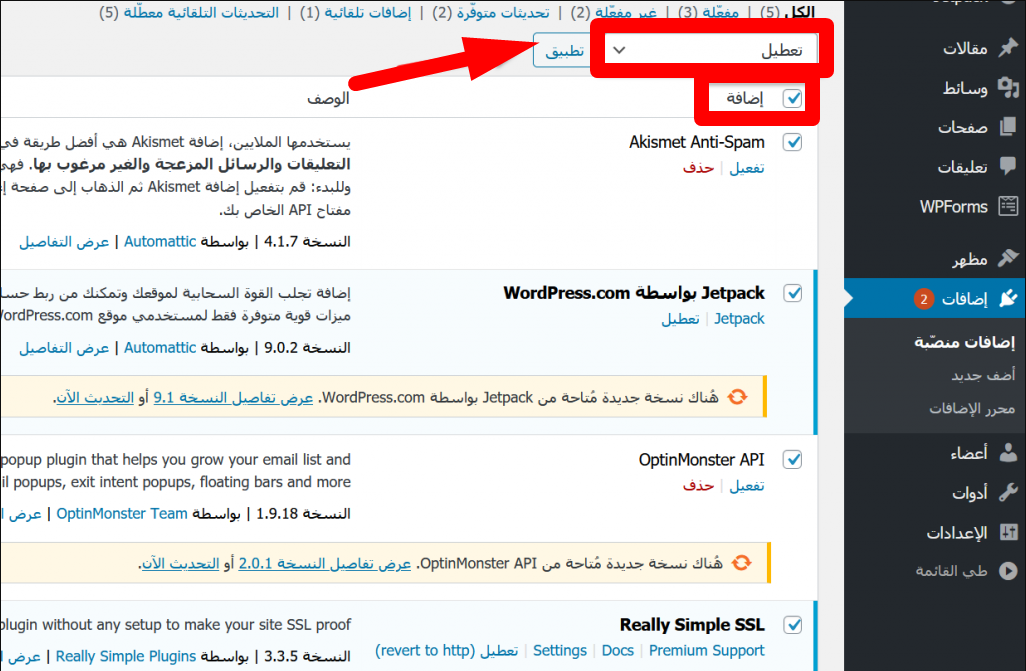This screenshot has width=1026, height=671.
Task: Click the OptinMonster API update refresh icon
Action: click(x=741, y=562)
